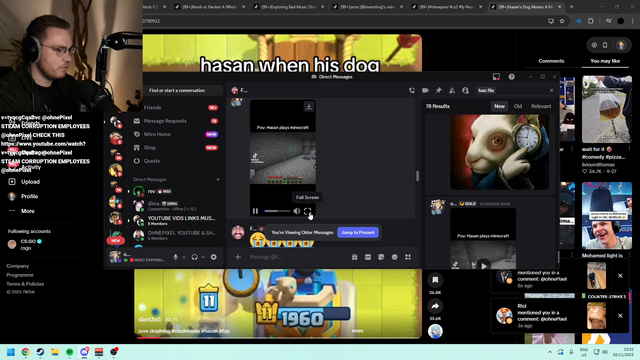
Task: Open Discord inbox icon in title bar
Action: pyautogui.click(x=496, y=77)
